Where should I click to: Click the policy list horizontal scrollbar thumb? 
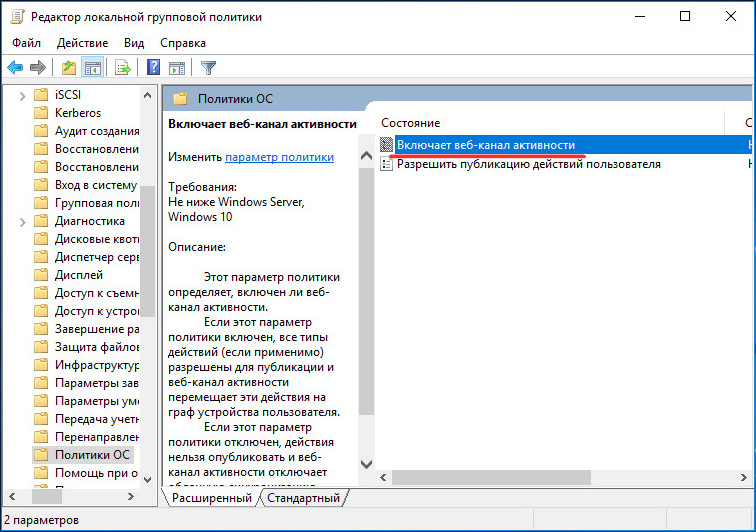(x=491, y=477)
